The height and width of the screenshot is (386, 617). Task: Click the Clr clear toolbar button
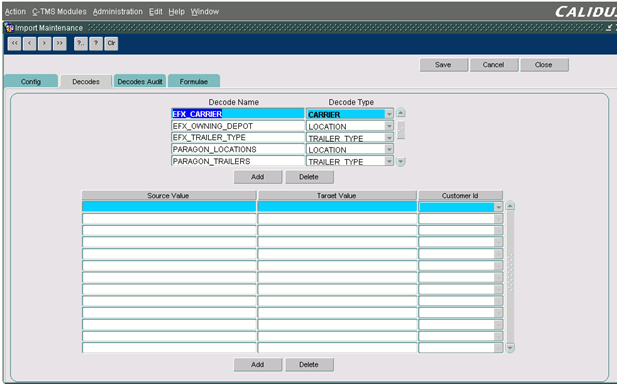(111, 43)
